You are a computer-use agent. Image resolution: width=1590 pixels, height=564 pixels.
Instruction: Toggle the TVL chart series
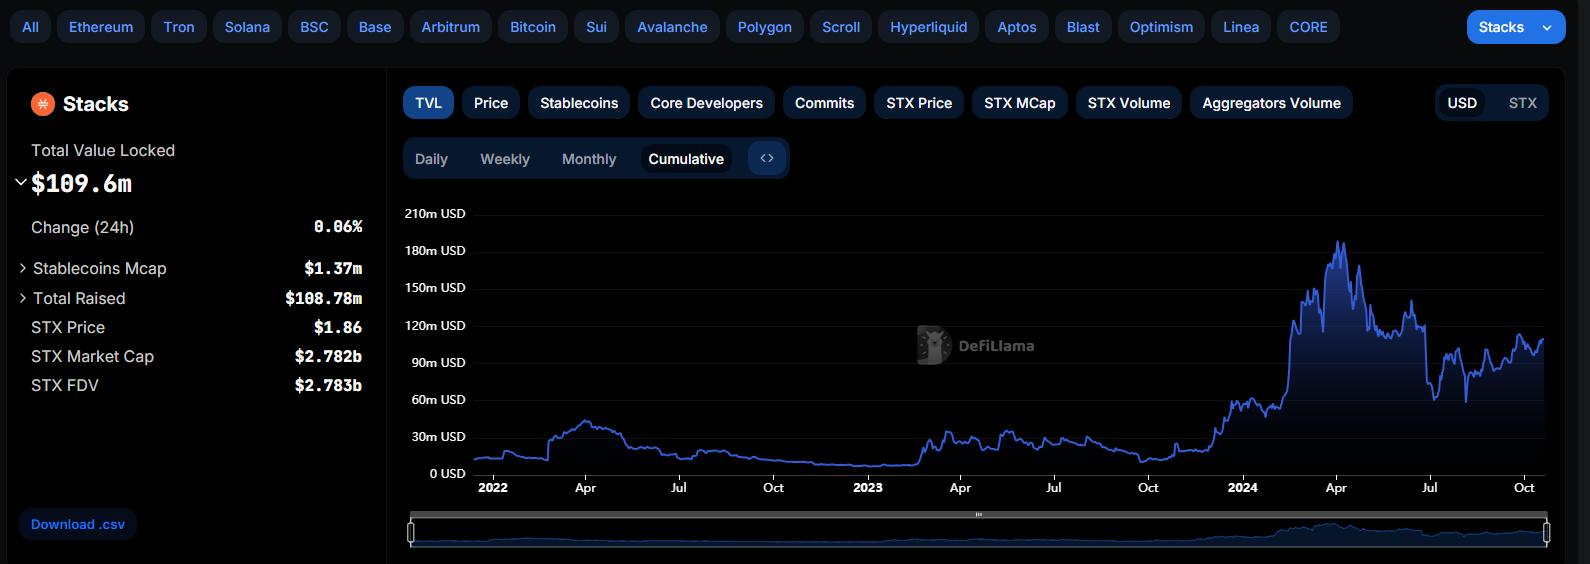pos(428,103)
